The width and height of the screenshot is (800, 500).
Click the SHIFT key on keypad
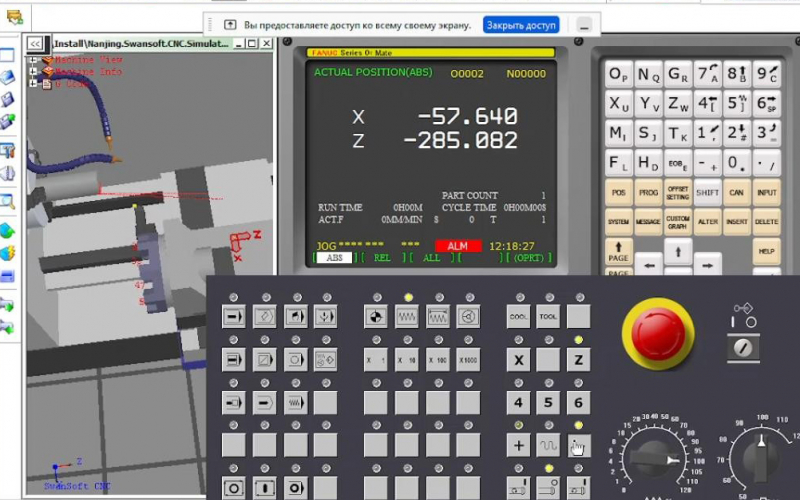[707, 192]
